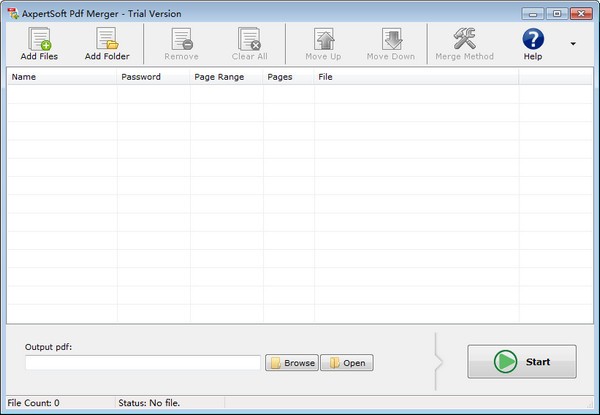The width and height of the screenshot is (600, 415).
Task: Expand the dropdown arrow next to Help
Action: point(573,44)
